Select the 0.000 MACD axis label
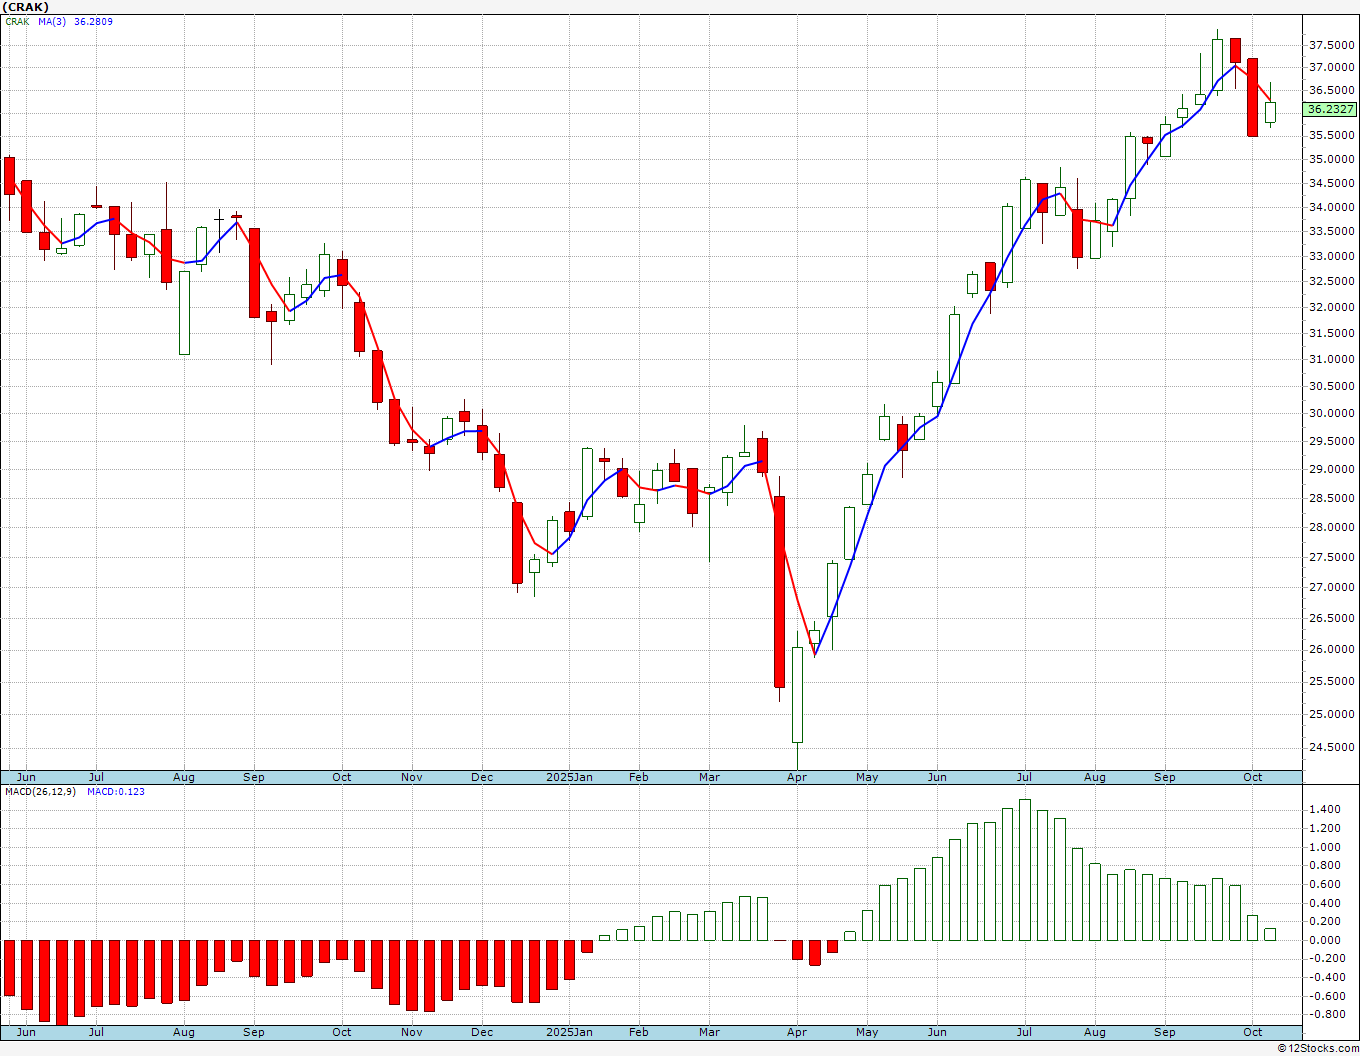The width and height of the screenshot is (1360, 1056). [x=1326, y=940]
